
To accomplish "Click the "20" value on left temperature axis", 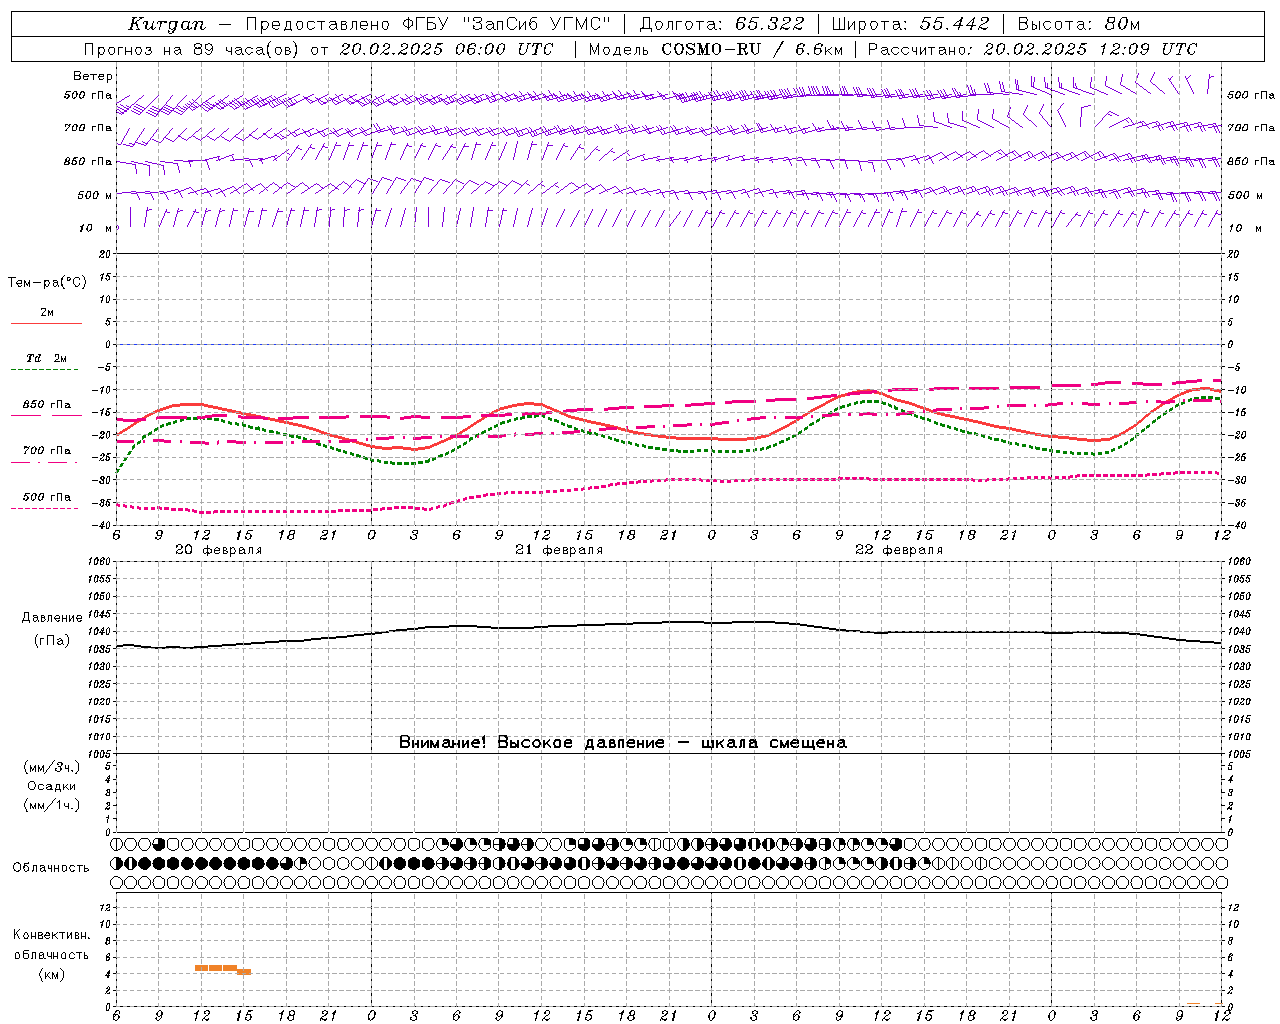I will [105, 254].
